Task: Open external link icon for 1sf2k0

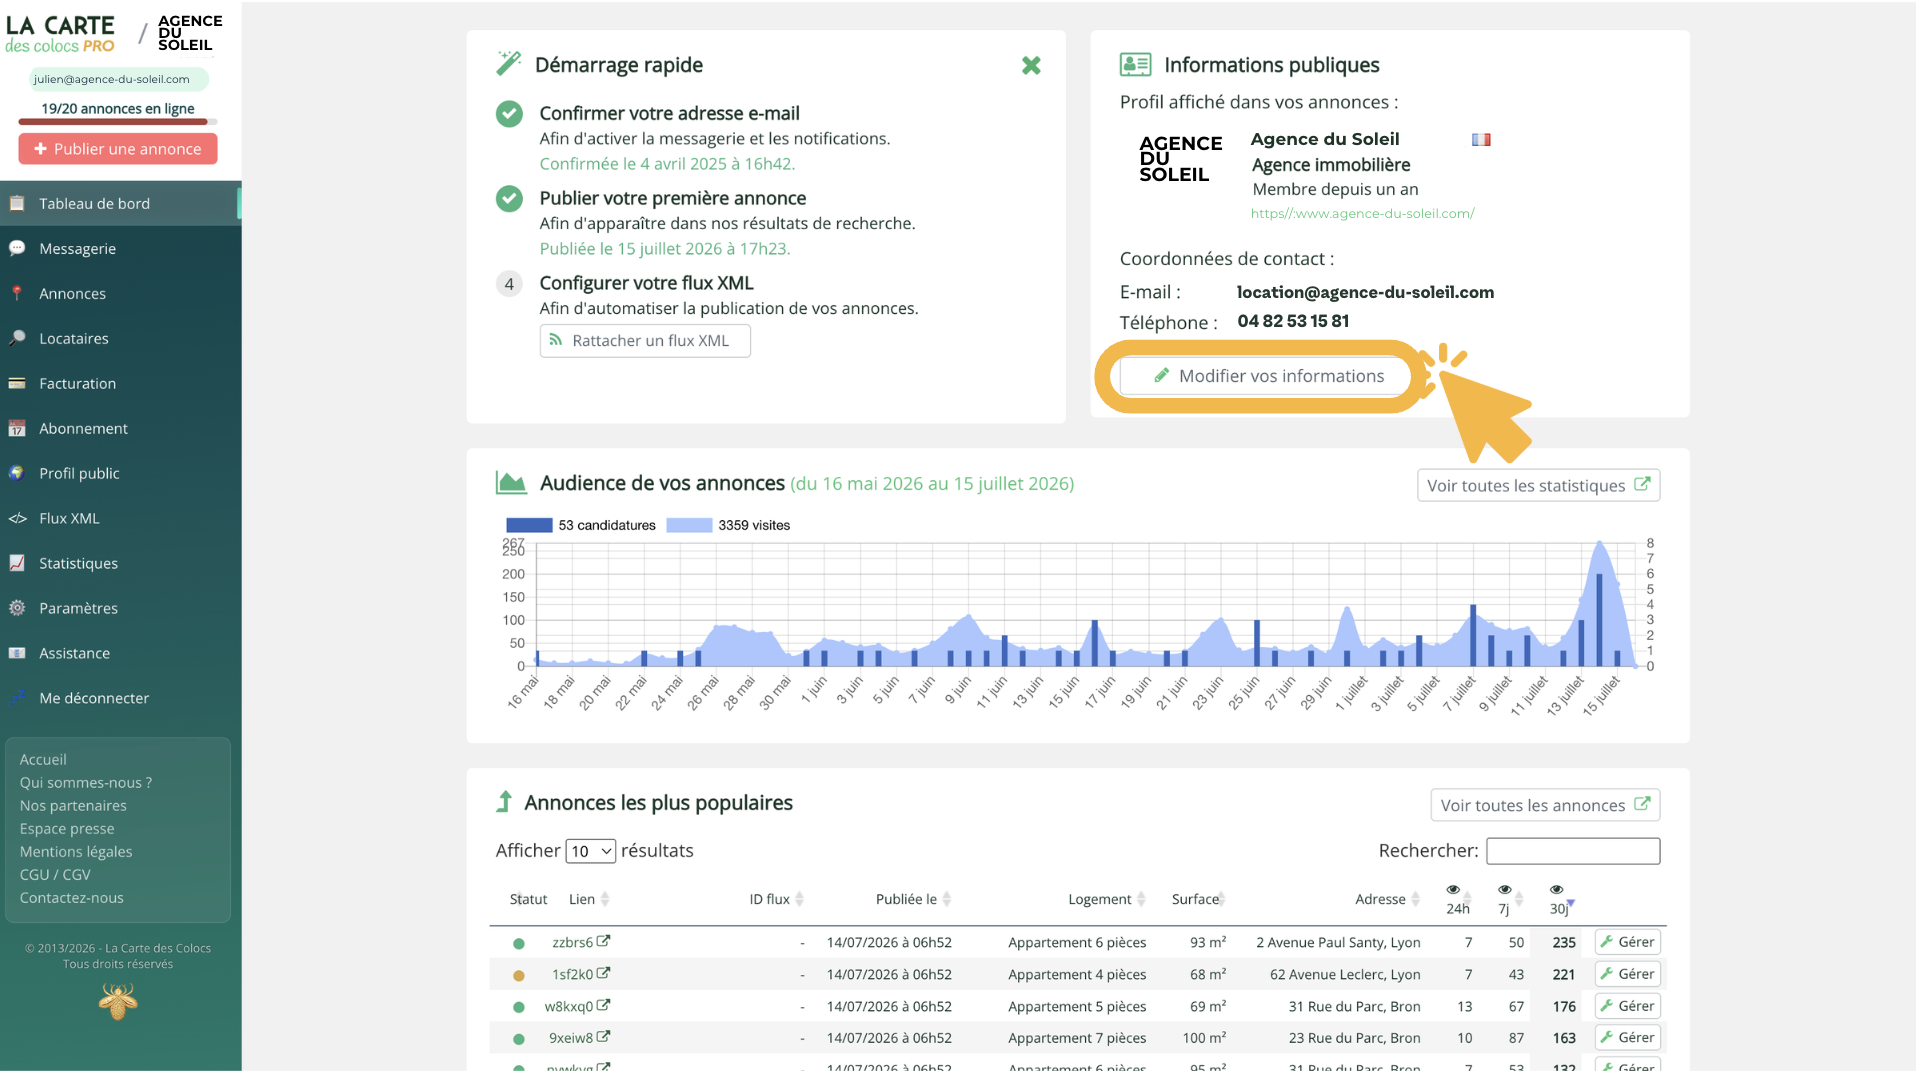Action: [604, 973]
